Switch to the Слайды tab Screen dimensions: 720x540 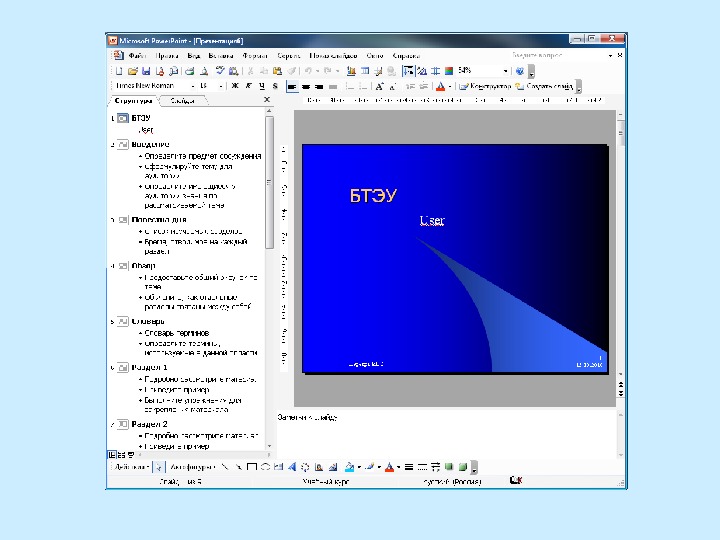[x=182, y=101]
